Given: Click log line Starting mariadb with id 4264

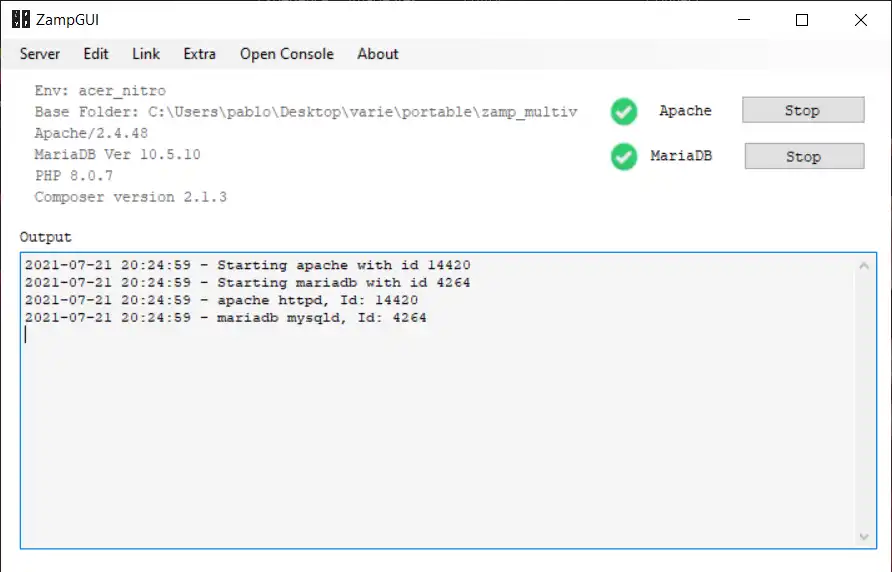Looking at the screenshot, I should [x=247, y=283].
